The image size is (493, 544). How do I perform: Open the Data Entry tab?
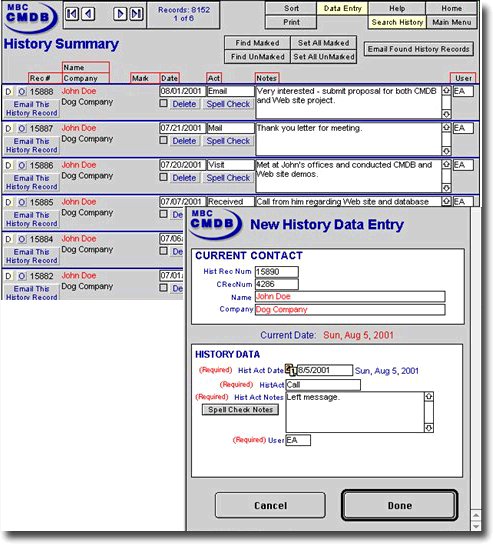tap(342, 8)
